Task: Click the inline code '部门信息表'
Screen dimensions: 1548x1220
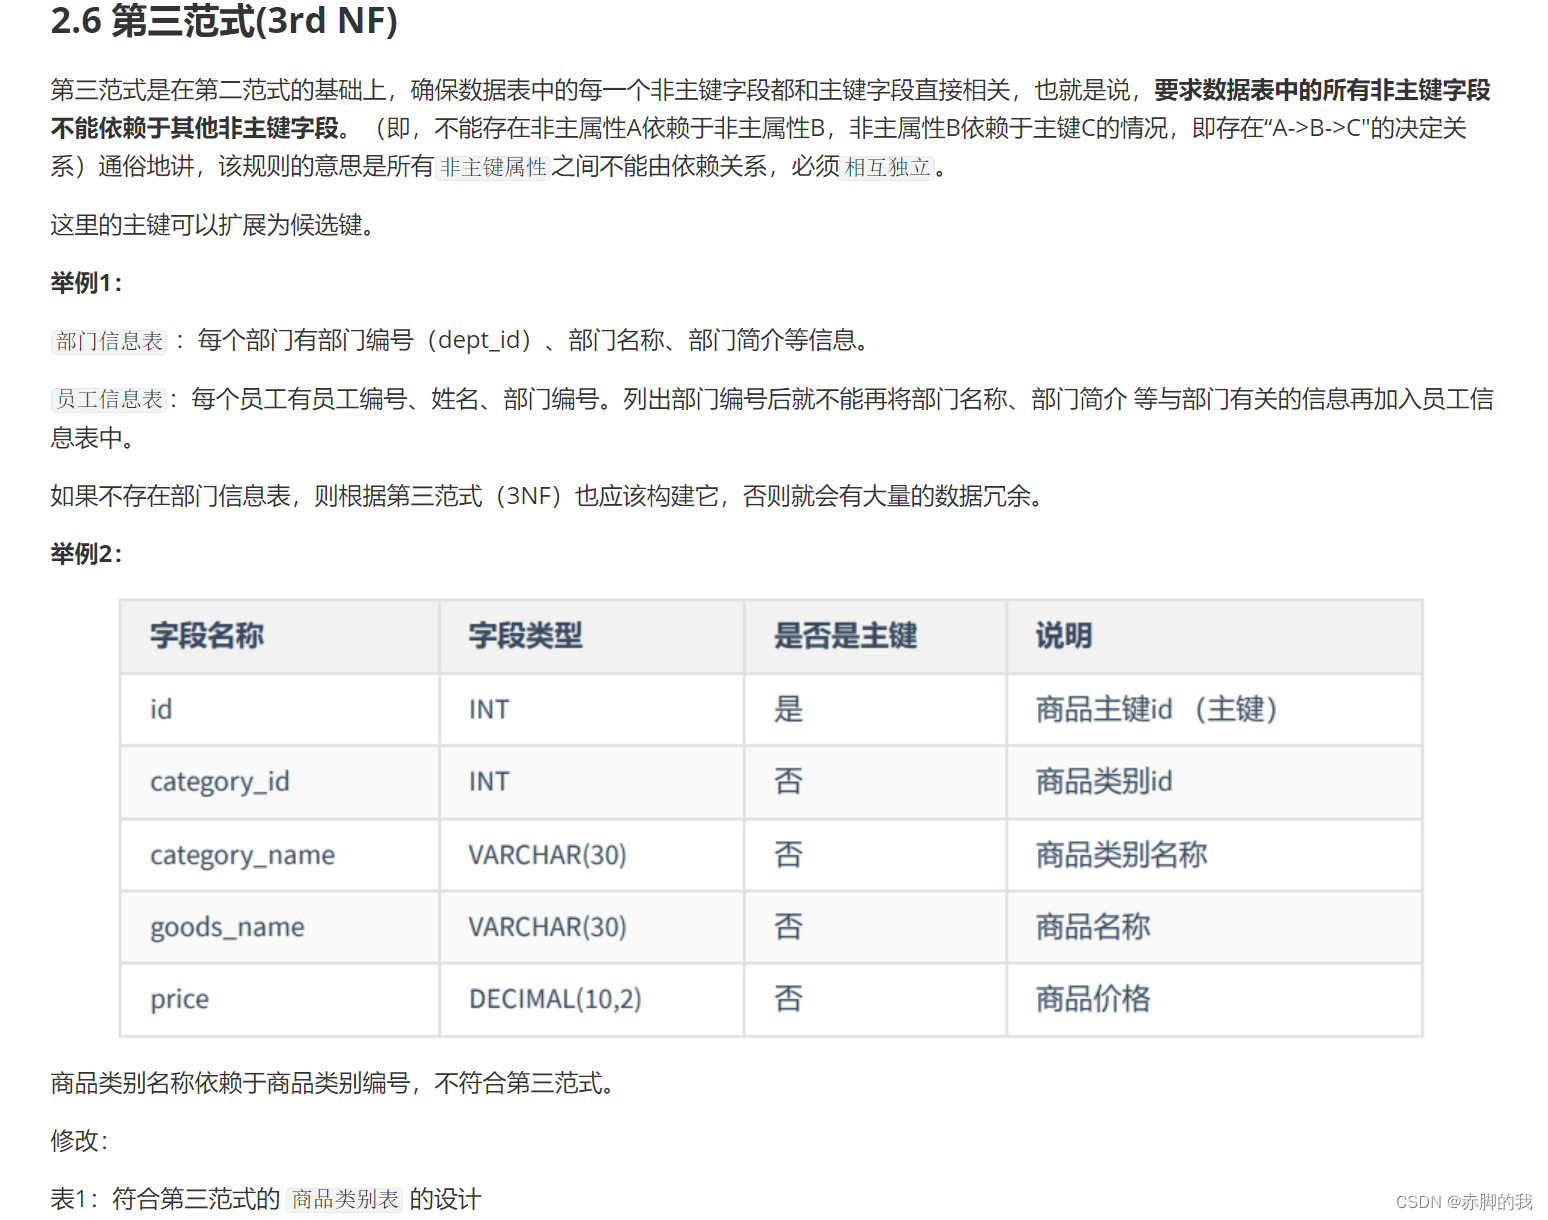Action: point(109,341)
